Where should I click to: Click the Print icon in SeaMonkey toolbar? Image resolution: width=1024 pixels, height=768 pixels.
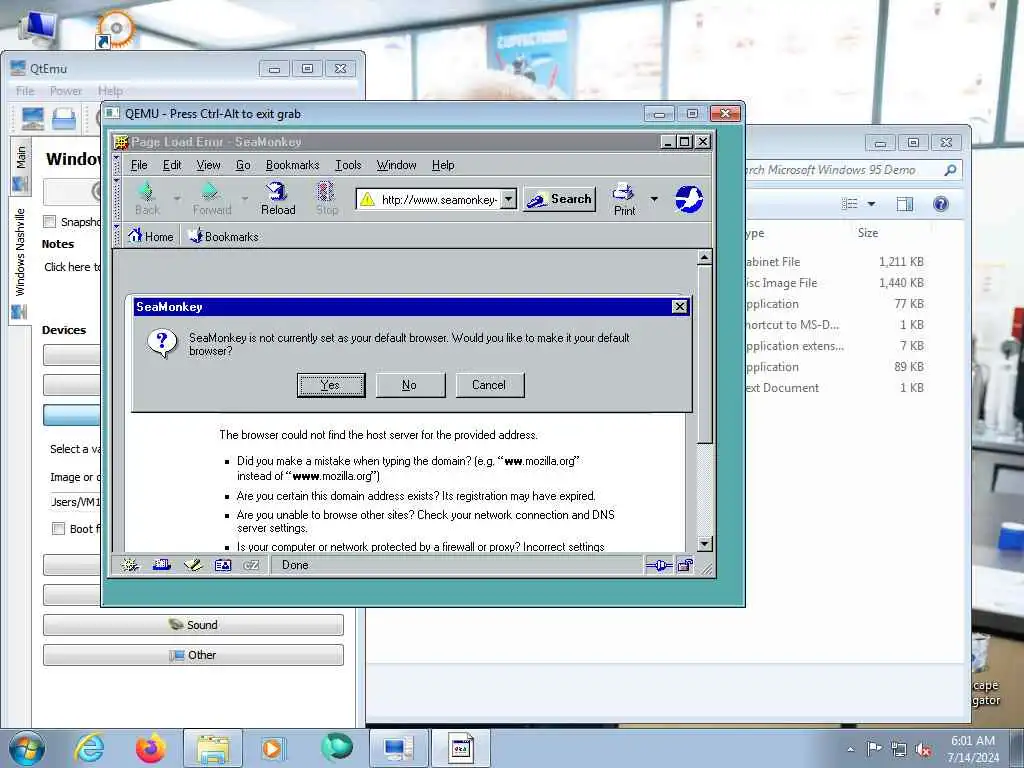623,192
